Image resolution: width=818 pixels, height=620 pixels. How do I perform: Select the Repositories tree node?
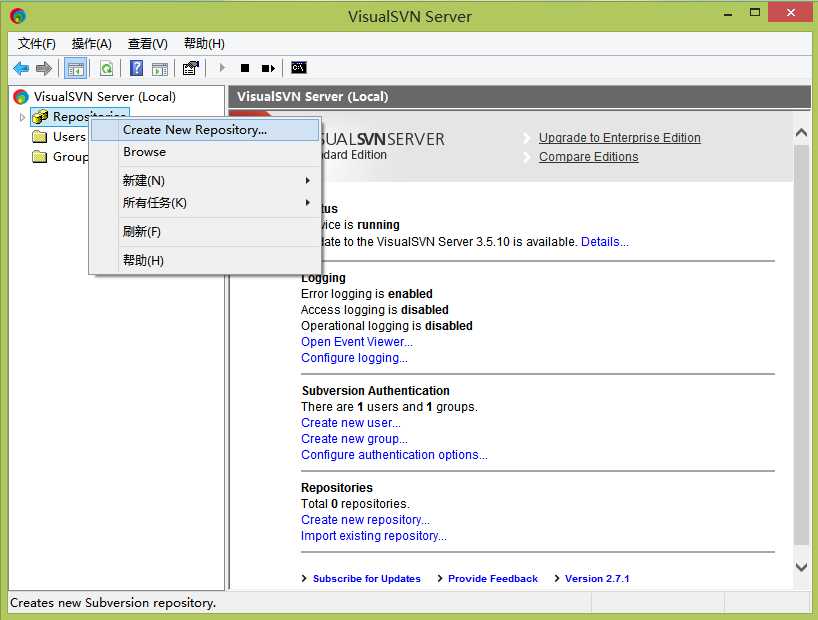pyautogui.click(x=79, y=116)
